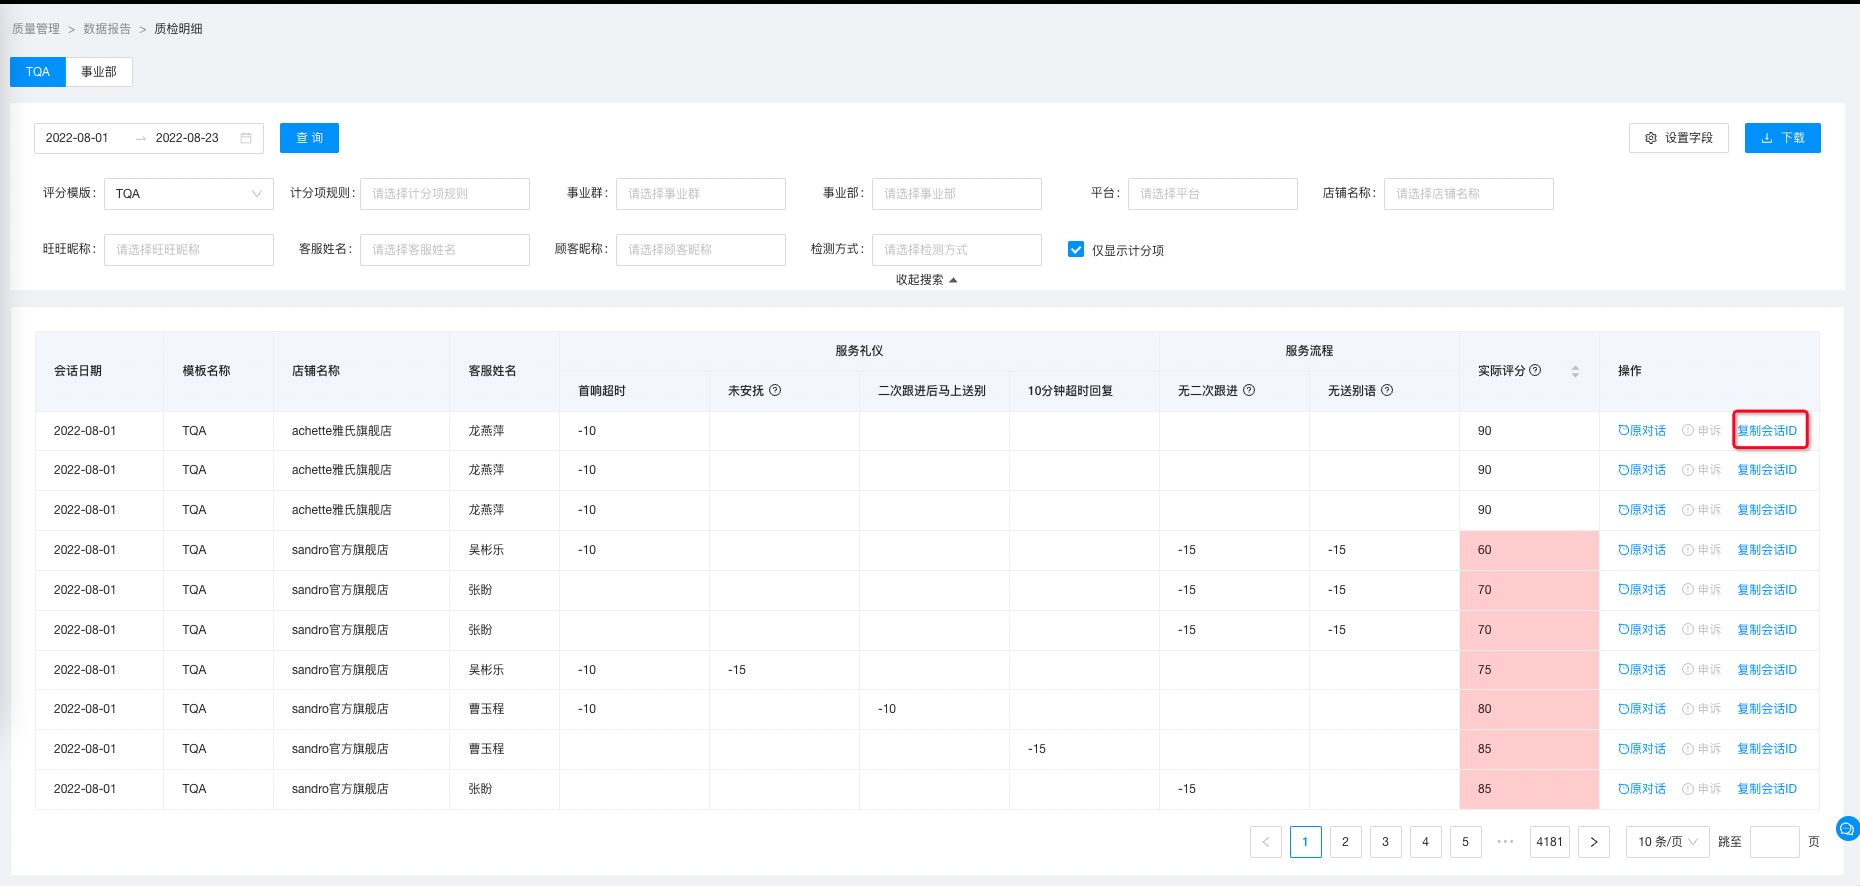Viewport: 1860px width, 886px height.
Task: Click score cell showing 75
Action: 1529,670
